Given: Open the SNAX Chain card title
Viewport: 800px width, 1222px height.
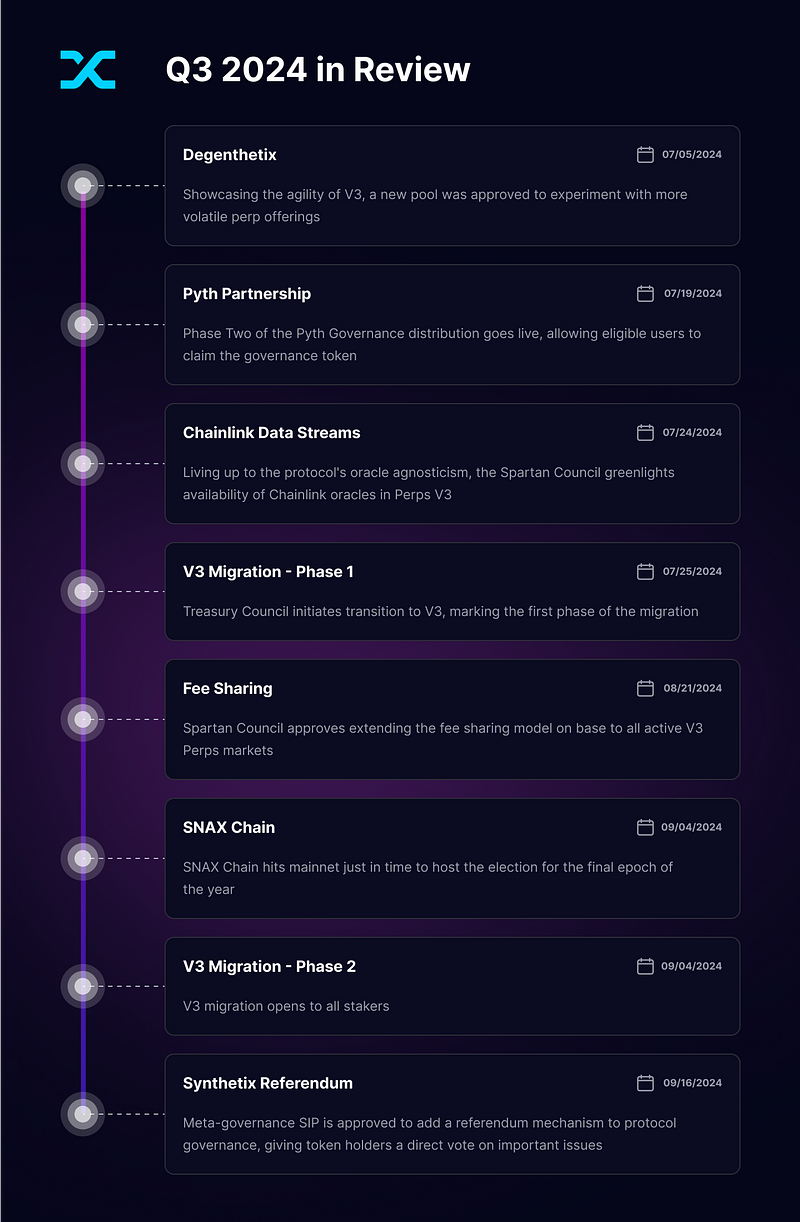Looking at the screenshot, I should [x=229, y=828].
